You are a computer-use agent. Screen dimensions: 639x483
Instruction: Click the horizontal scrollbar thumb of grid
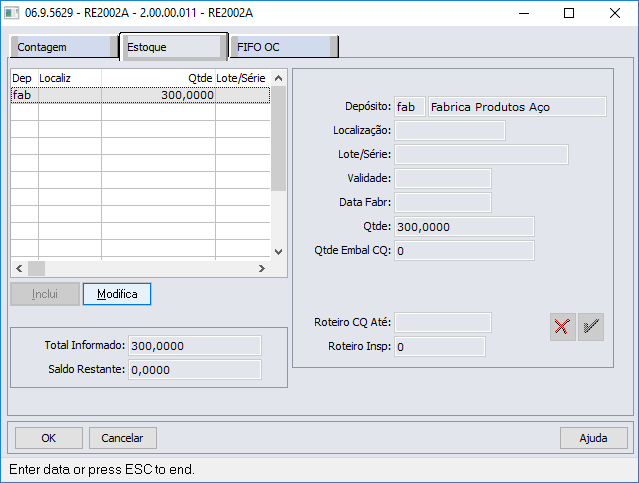pyautogui.click(x=36, y=268)
